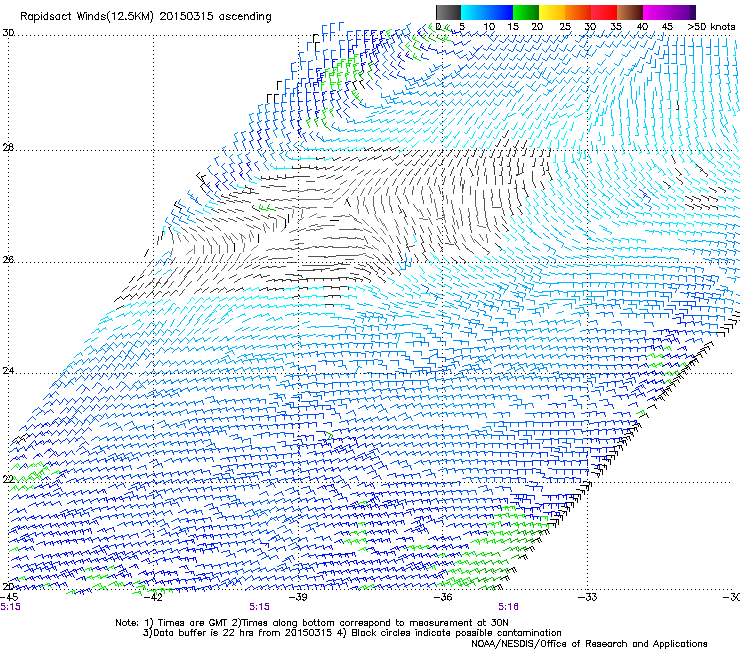Click the legend tick label '25'
The height and width of the screenshot is (650, 740).
565,27
